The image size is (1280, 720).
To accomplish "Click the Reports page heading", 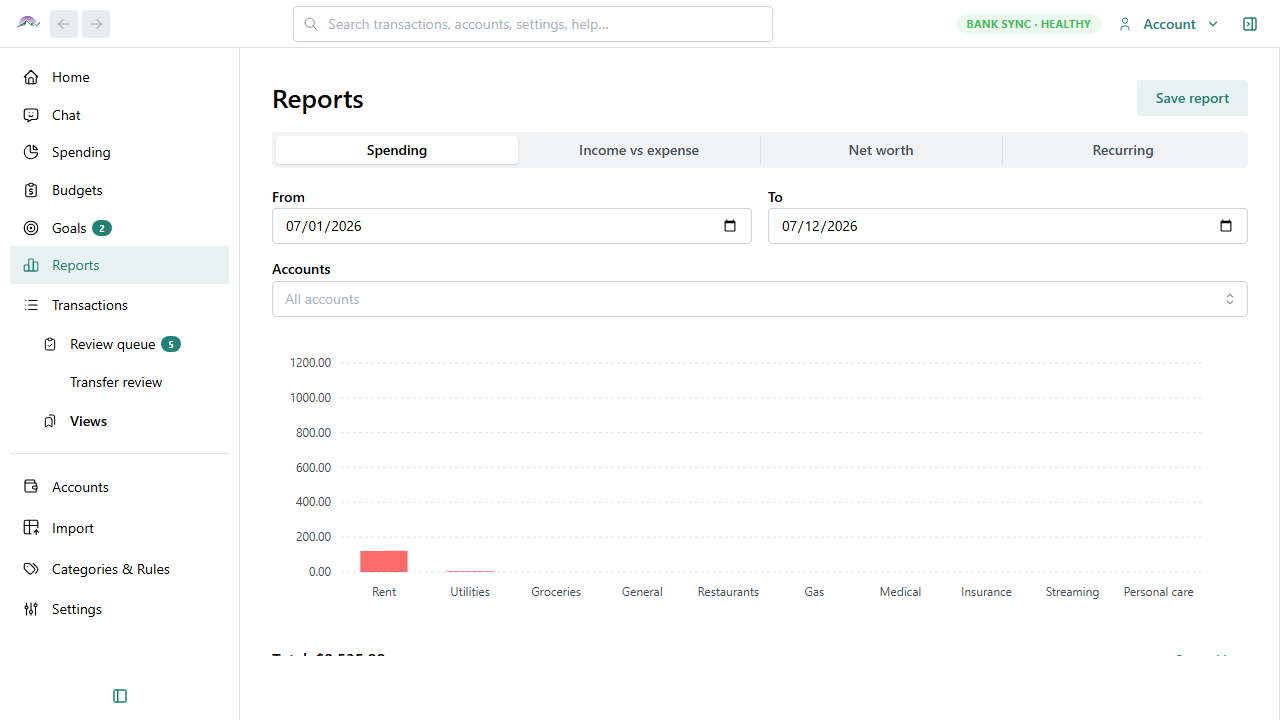I will [x=318, y=99].
